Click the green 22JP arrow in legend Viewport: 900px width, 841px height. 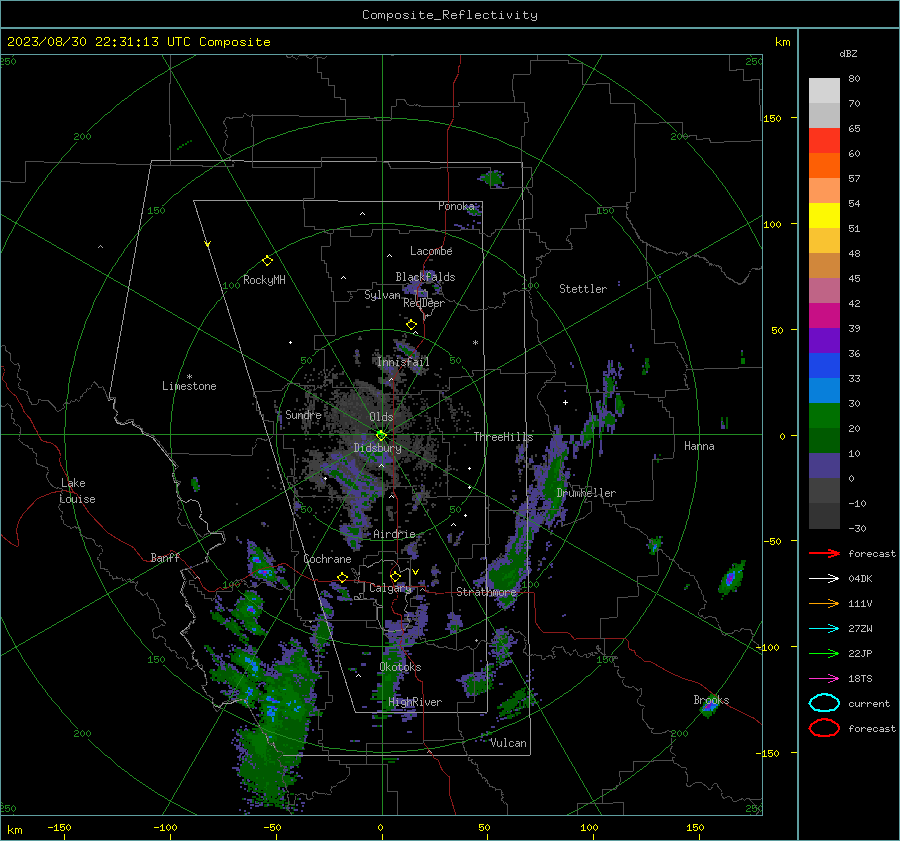point(824,653)
